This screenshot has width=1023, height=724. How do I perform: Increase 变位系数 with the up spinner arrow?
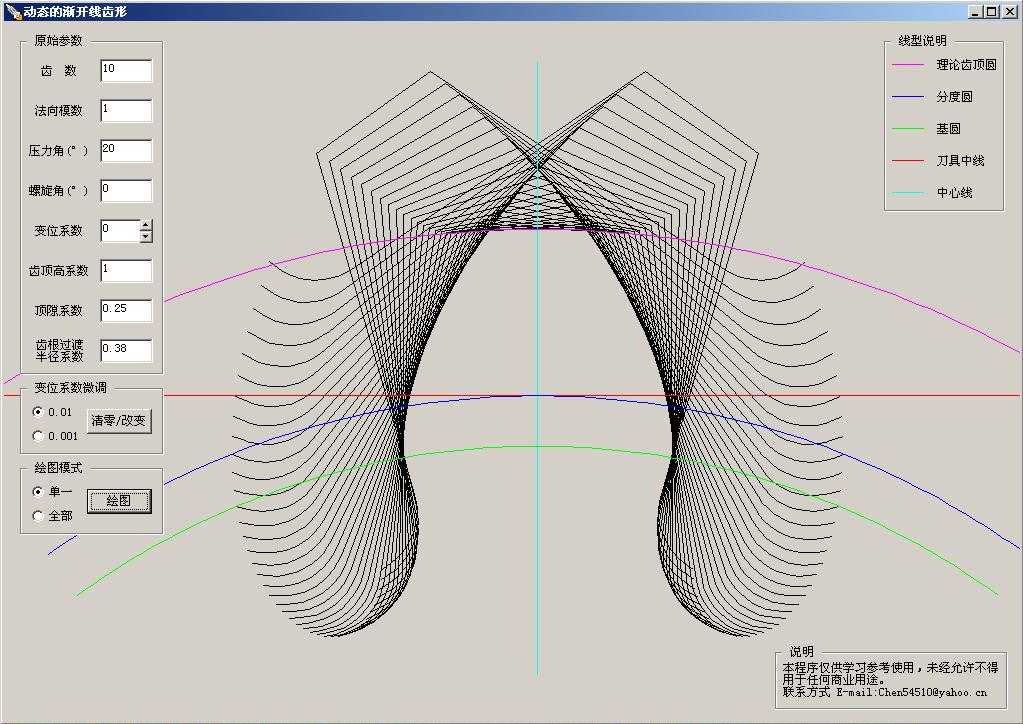tap(146, 225)
